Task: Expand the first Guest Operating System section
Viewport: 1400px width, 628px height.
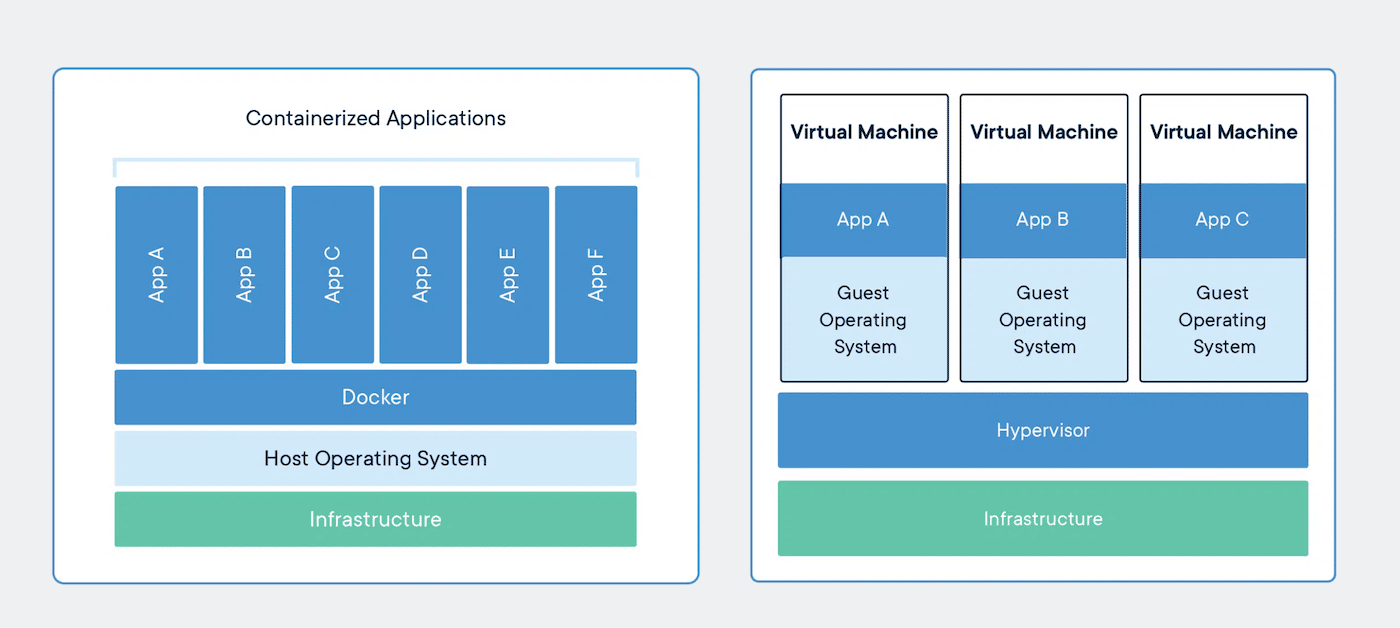Action: pos(863,320)
